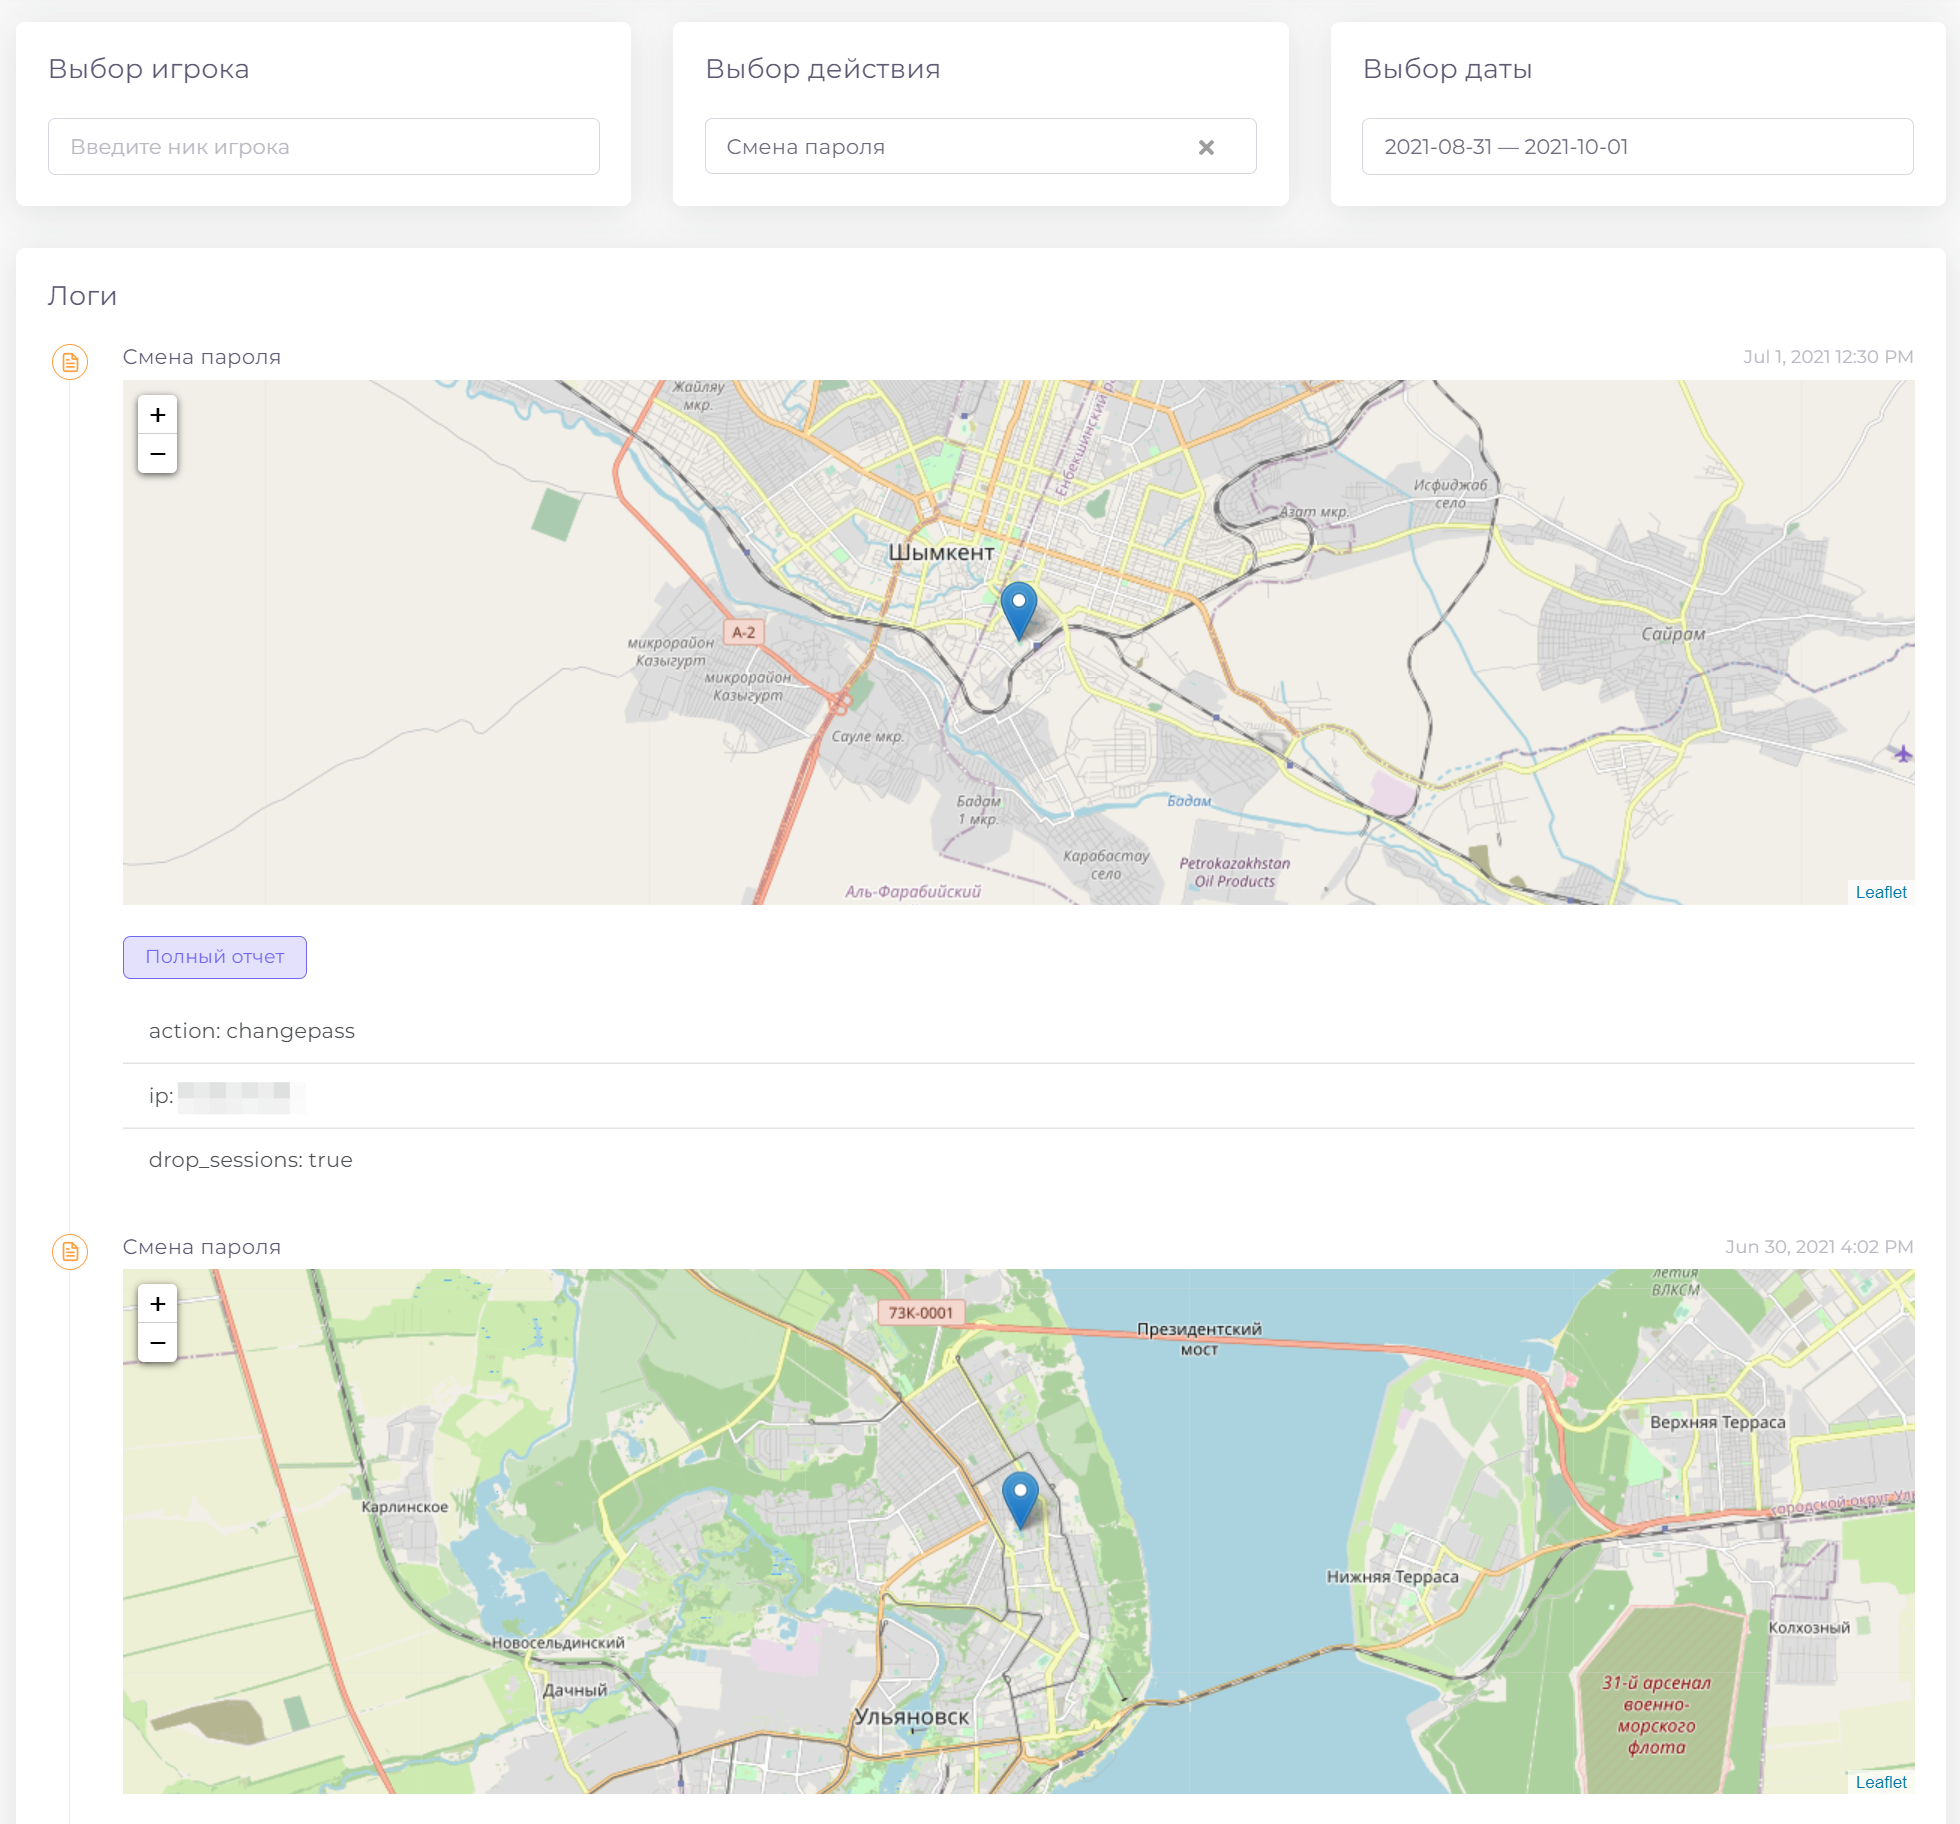The height and width of the screenshot is (1824, 1960).
Task: Select the blue location marker near Ulyanovsk
Action: 1020,1499
